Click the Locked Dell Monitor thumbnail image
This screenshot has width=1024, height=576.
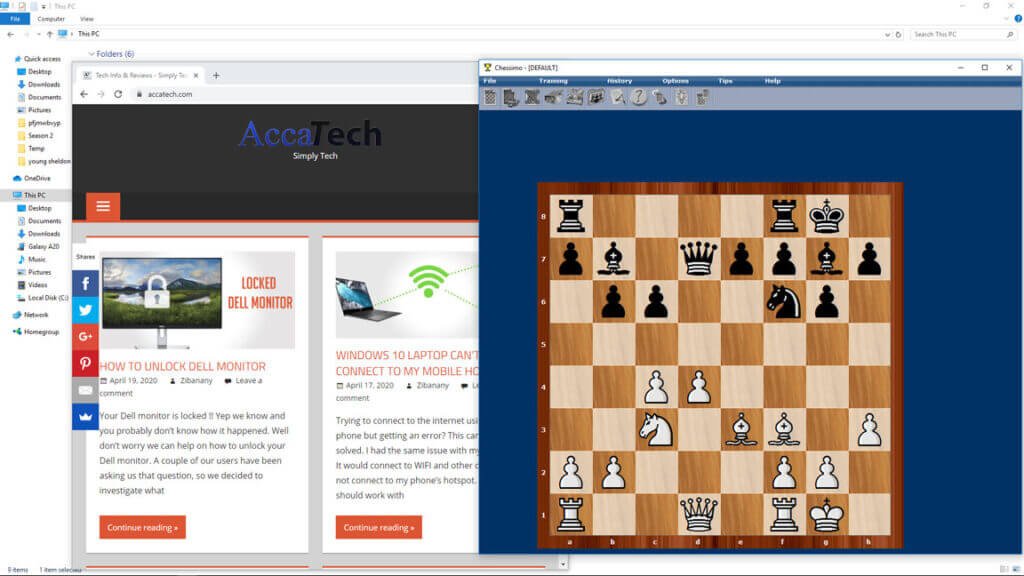[197, 300]
